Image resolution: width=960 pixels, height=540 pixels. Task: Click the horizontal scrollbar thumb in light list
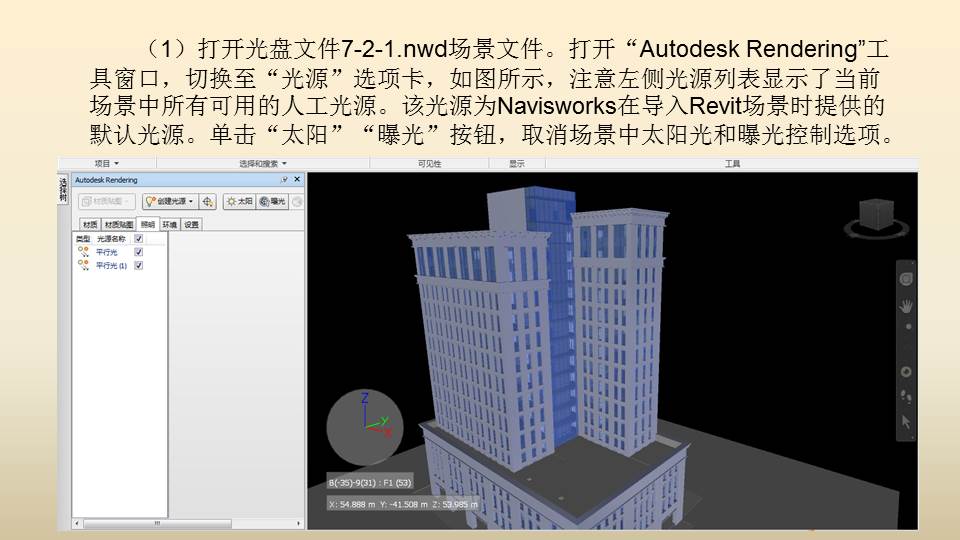point(157,523)
